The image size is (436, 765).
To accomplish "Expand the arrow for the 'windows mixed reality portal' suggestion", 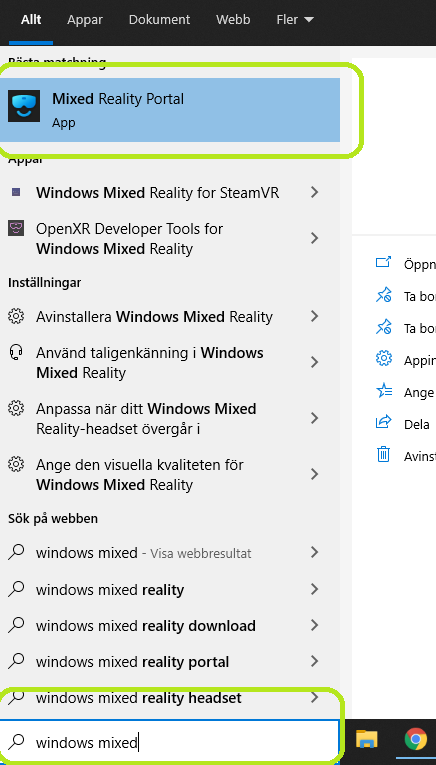I will coord(315,662).
